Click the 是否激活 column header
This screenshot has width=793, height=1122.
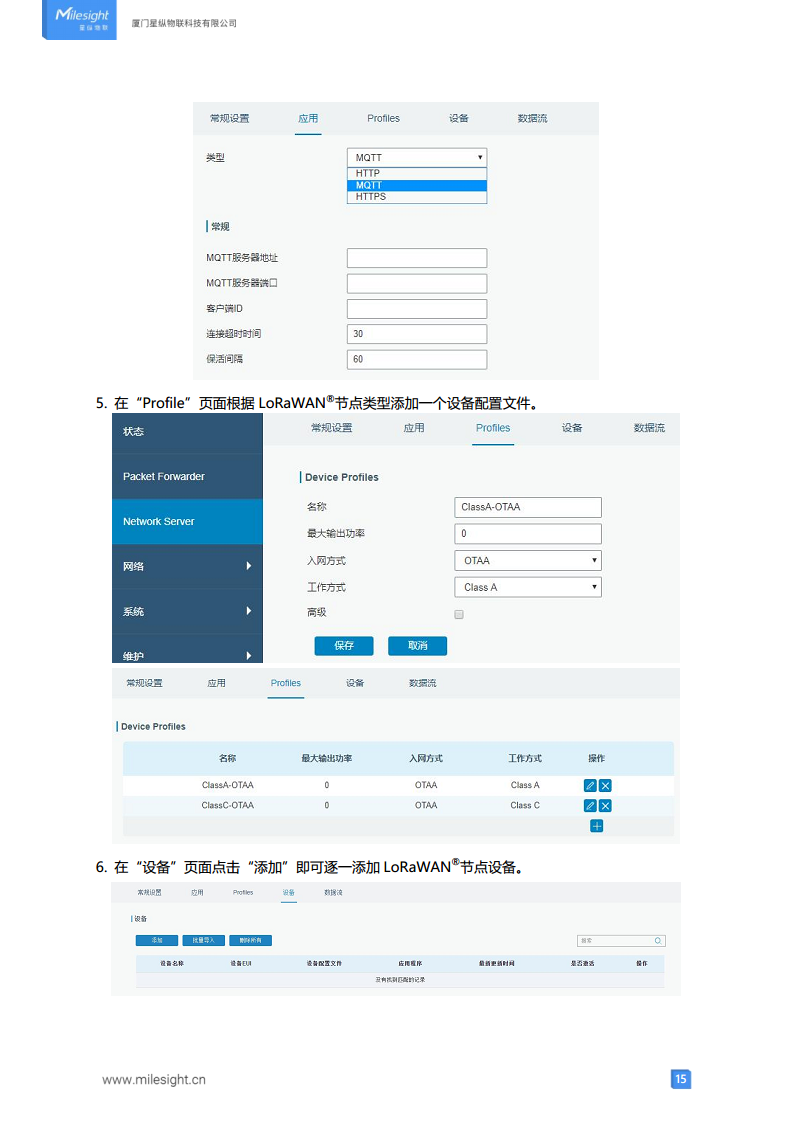[x=583, y=964]
